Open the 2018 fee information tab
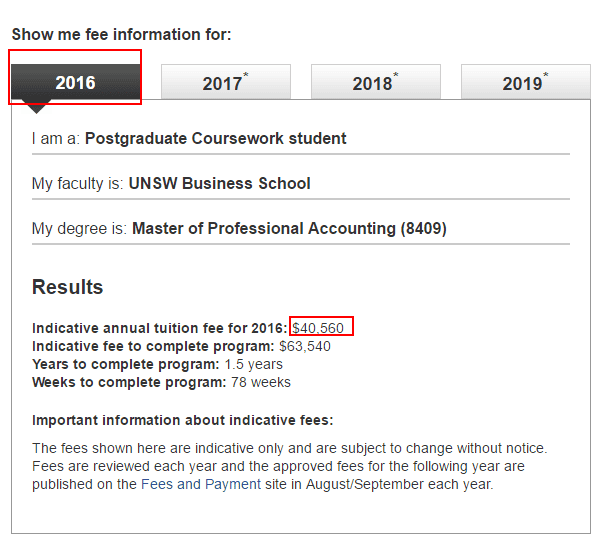This screenshot has width=595, height=548. (376, 82)
